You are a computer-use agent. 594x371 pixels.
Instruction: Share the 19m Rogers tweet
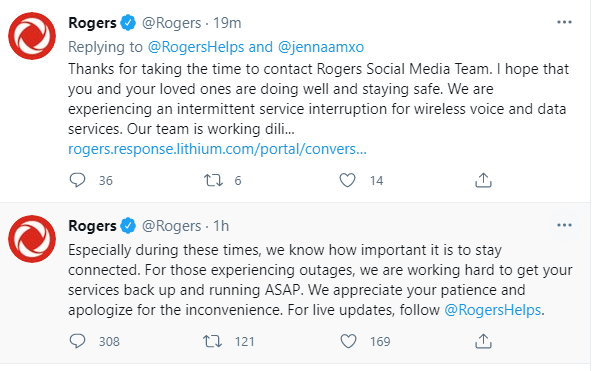coord(483,180)
